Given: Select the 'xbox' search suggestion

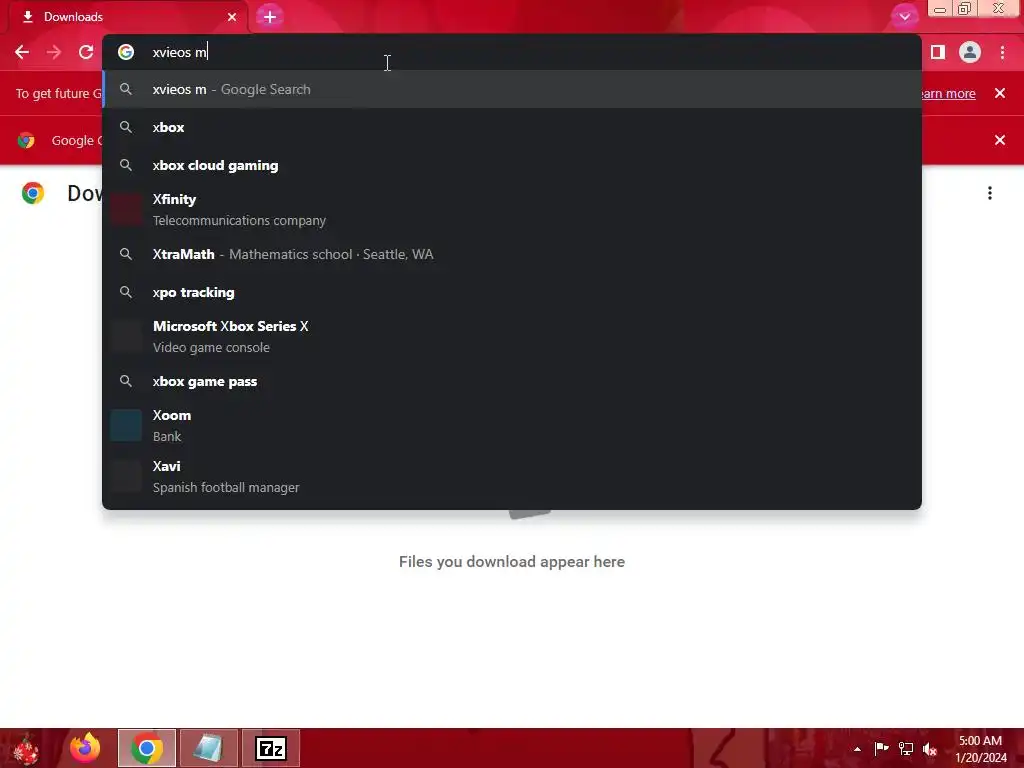Looking at the screenshot, I should pos(512,127).
